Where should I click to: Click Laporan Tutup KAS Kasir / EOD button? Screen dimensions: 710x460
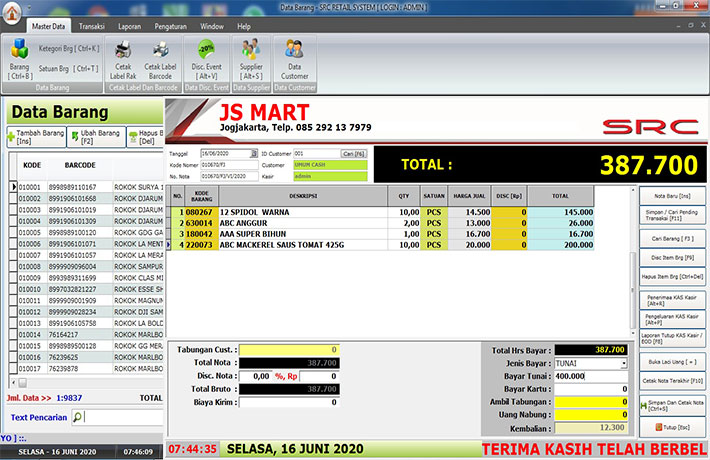(672, 338)
